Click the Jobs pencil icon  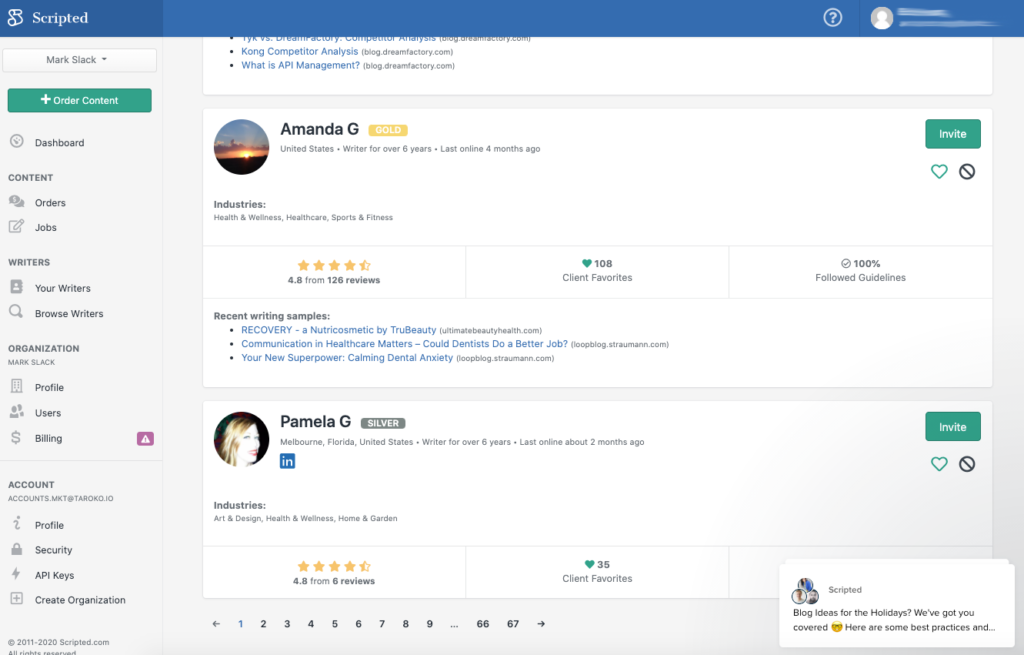tap(16, 226)
